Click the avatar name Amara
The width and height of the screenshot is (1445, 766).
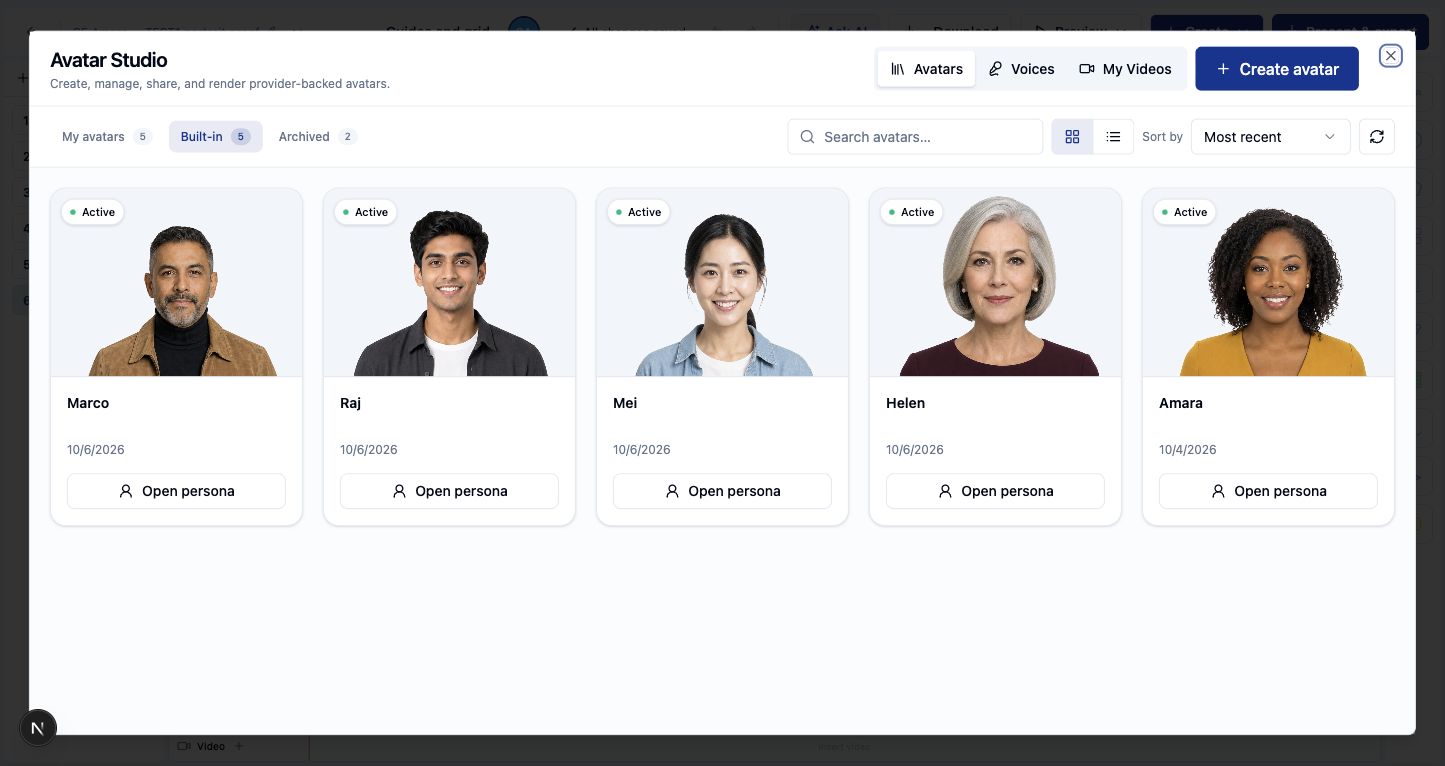click(1181, 403)
